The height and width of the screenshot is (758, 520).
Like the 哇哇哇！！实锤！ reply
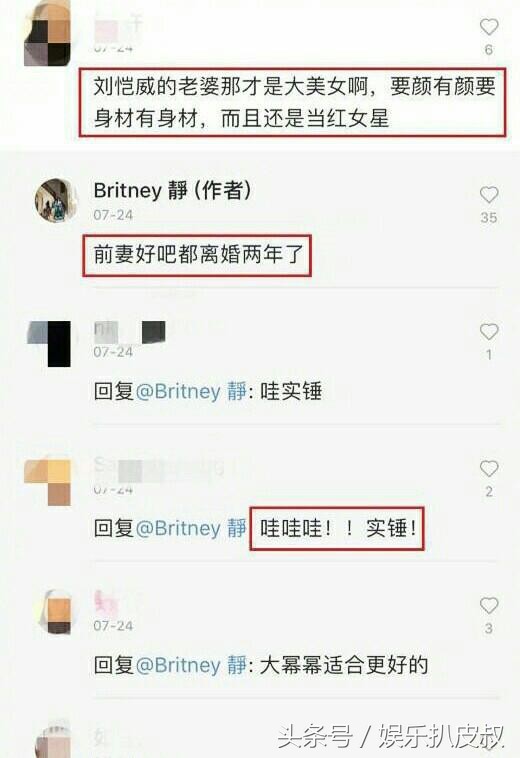pos(489,468)
